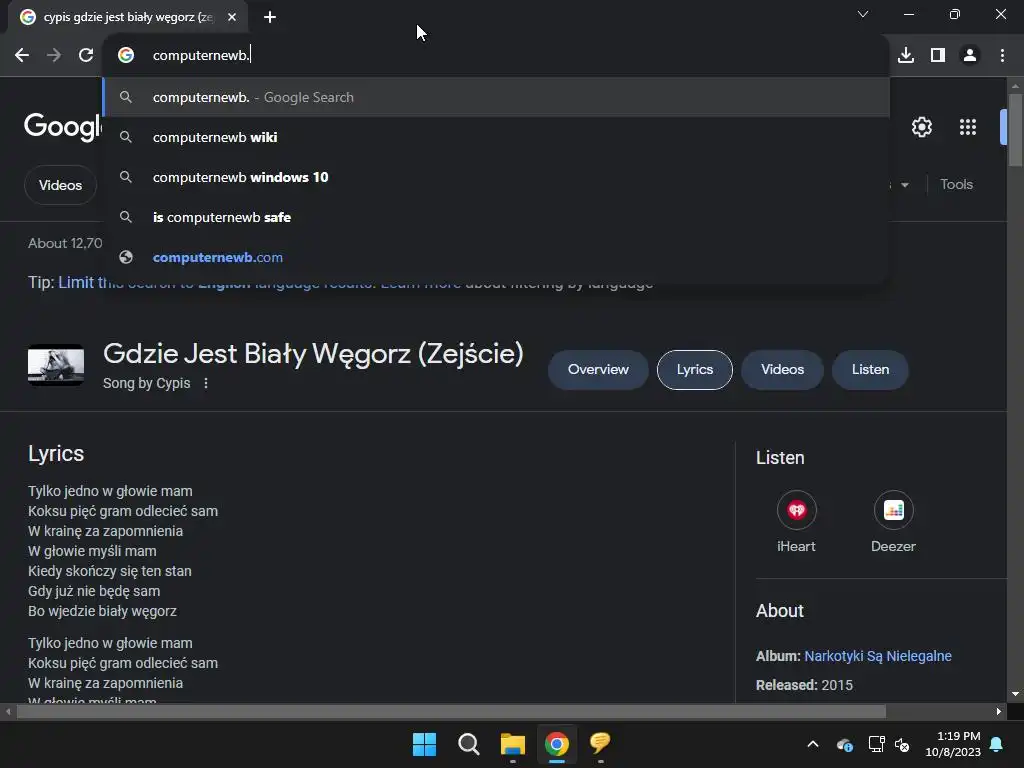
Task: Click the address bar text computernewb.
Action: click(x=201, y=56)
